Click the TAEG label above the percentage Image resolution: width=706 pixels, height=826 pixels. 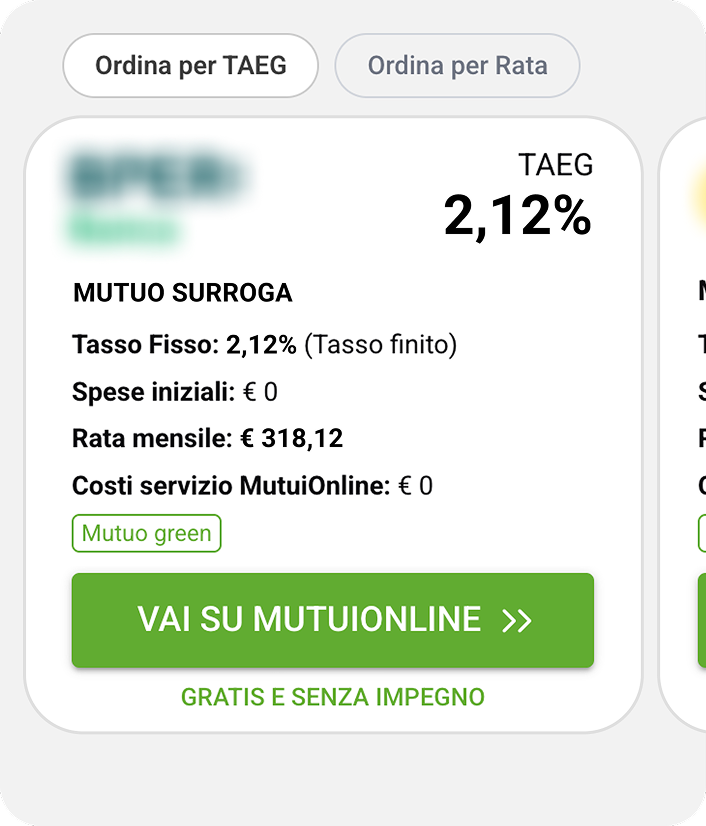[x=555, y=165]
